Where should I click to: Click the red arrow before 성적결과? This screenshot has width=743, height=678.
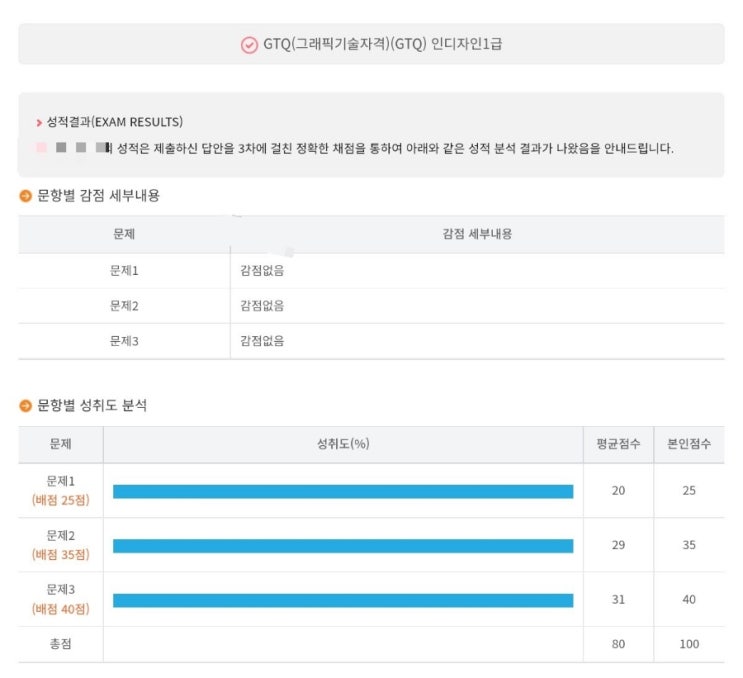click(x=39, y=123)
